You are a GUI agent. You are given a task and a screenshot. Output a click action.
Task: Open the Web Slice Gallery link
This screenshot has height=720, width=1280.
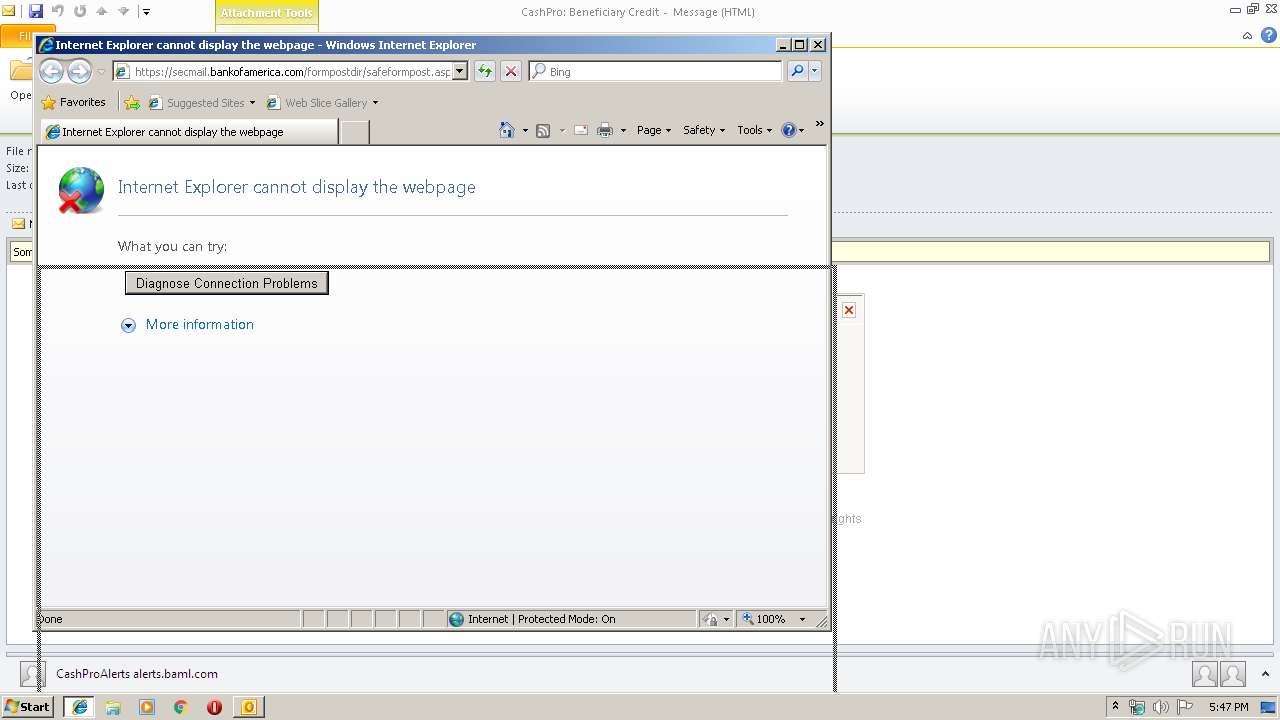pos(317,103)
